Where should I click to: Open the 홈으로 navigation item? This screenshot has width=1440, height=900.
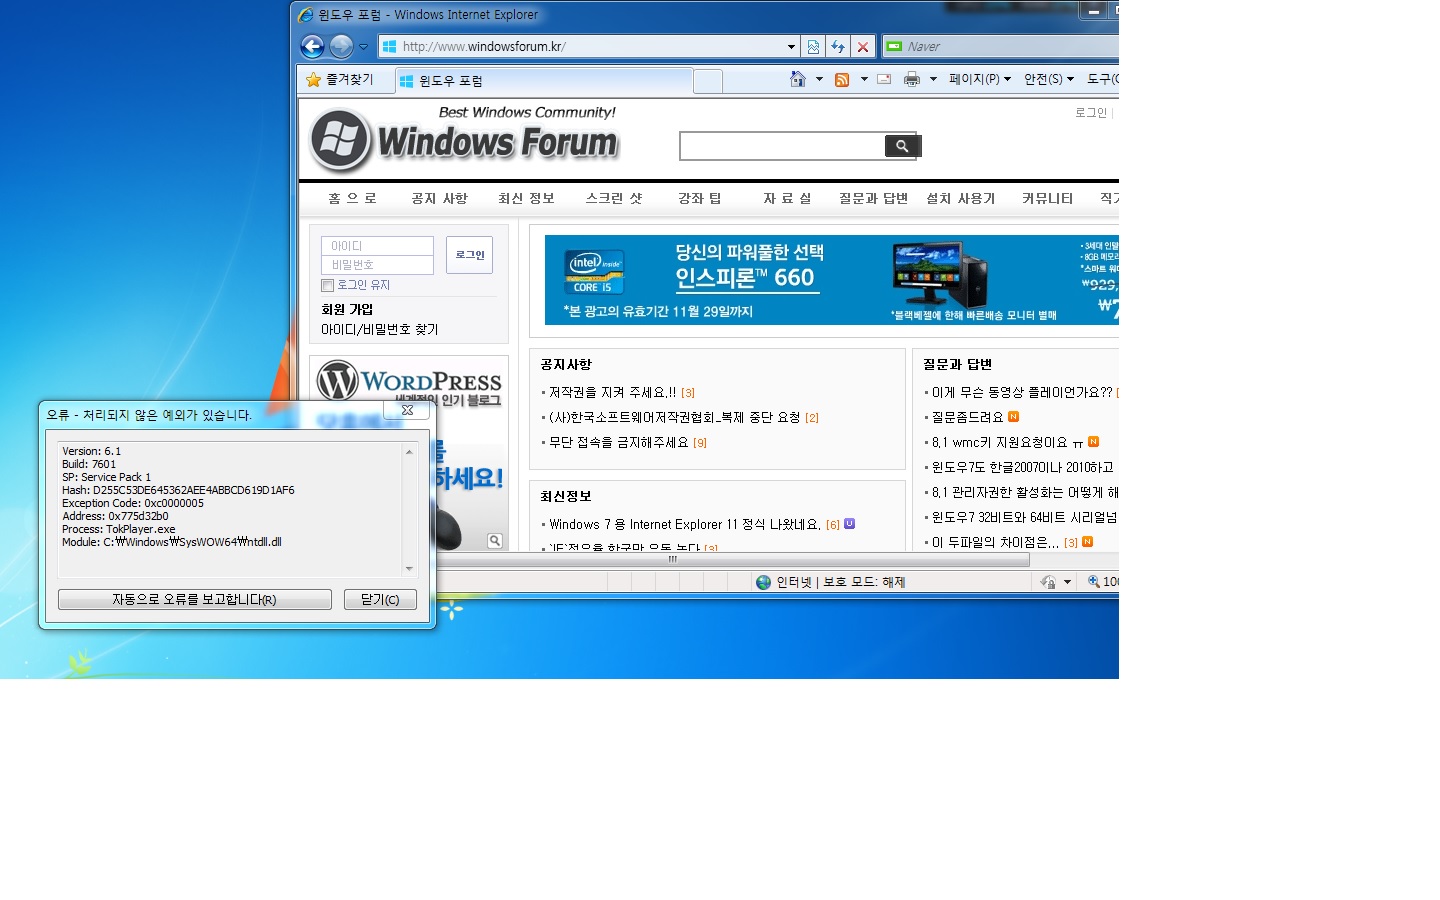pyautogui.click(x=352, y=198)
